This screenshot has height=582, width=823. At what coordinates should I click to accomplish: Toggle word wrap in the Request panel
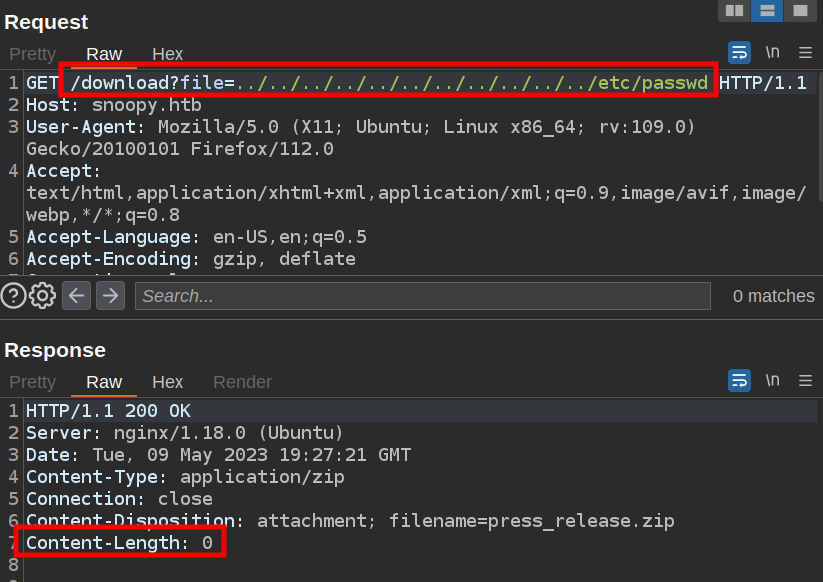739,53
